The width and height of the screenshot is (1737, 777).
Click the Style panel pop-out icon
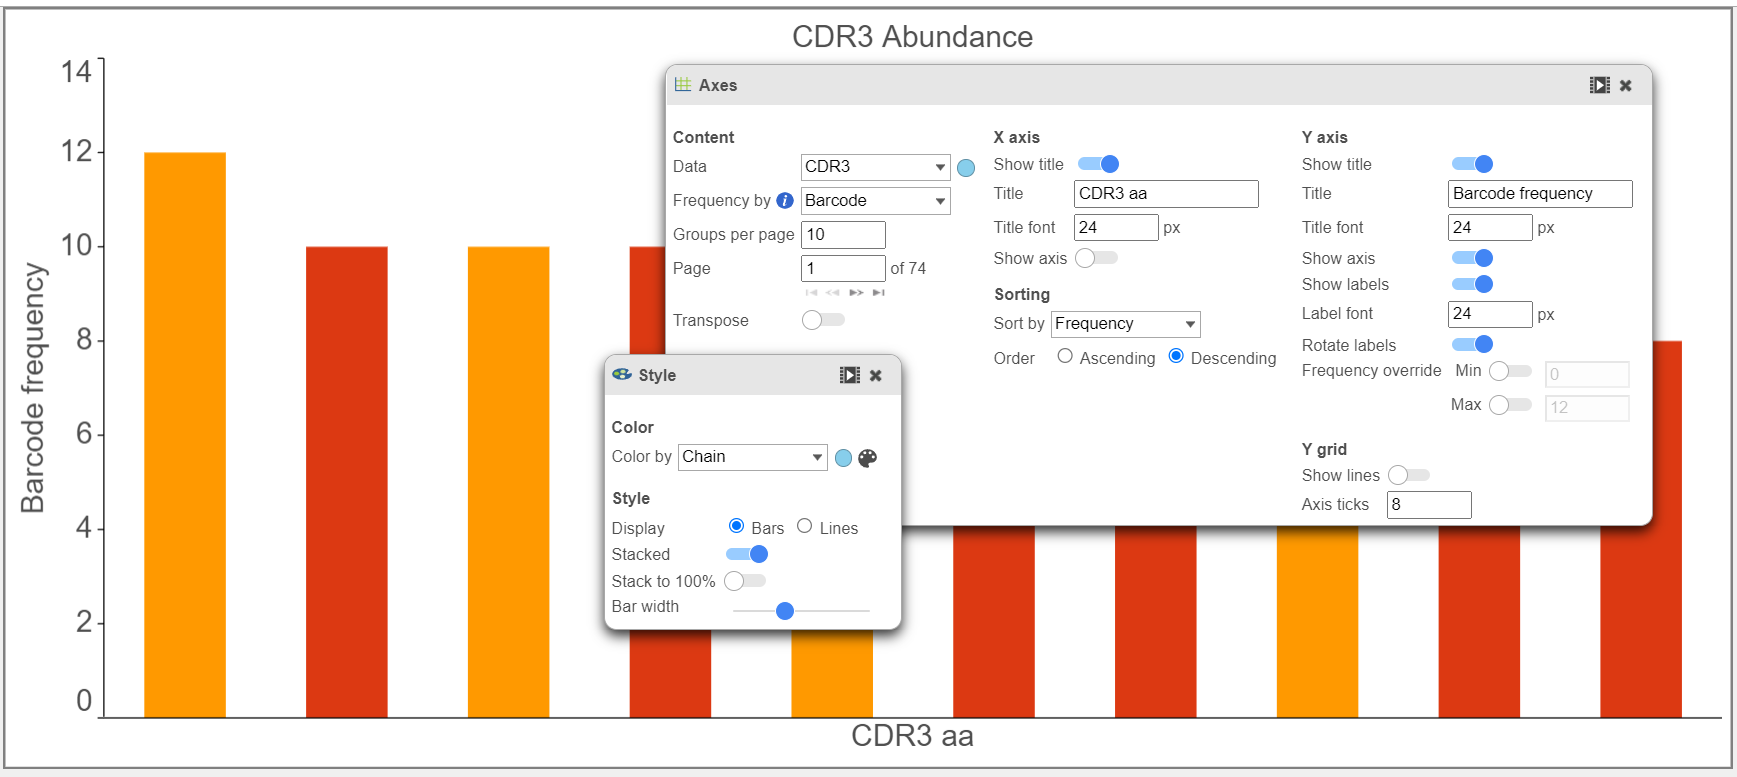[x=849, y=375]
